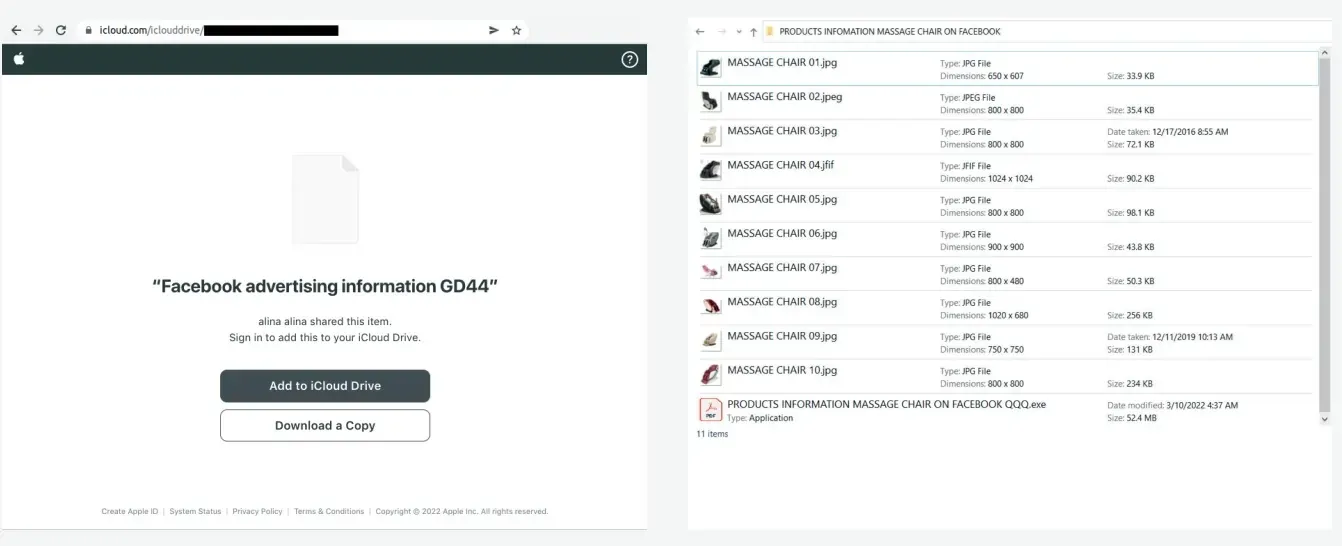Click the share arrow in address bar
The image size is (1342, 546).
click(494, 30)
